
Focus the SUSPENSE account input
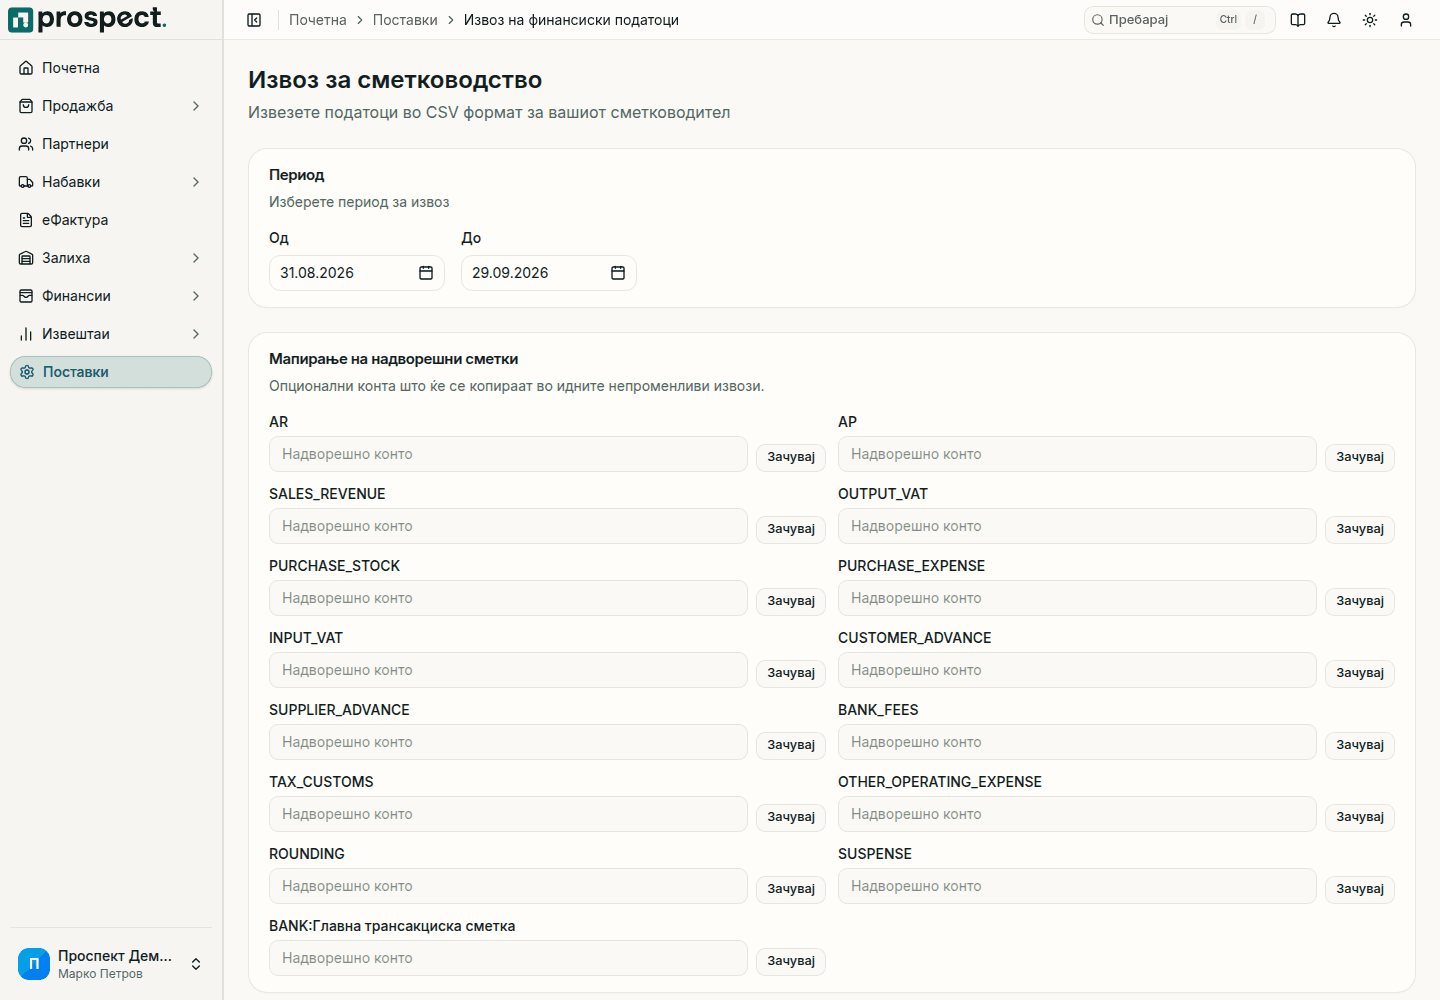(1077, 886)
